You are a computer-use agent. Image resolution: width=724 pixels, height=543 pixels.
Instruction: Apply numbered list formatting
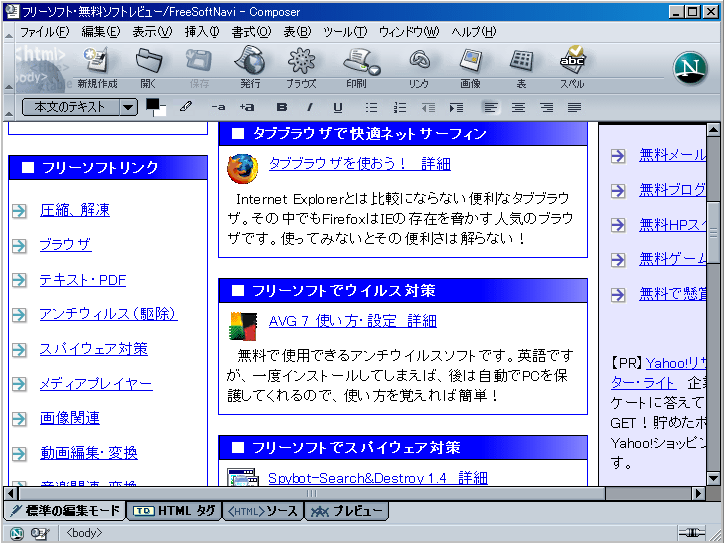tap(400, 108)
